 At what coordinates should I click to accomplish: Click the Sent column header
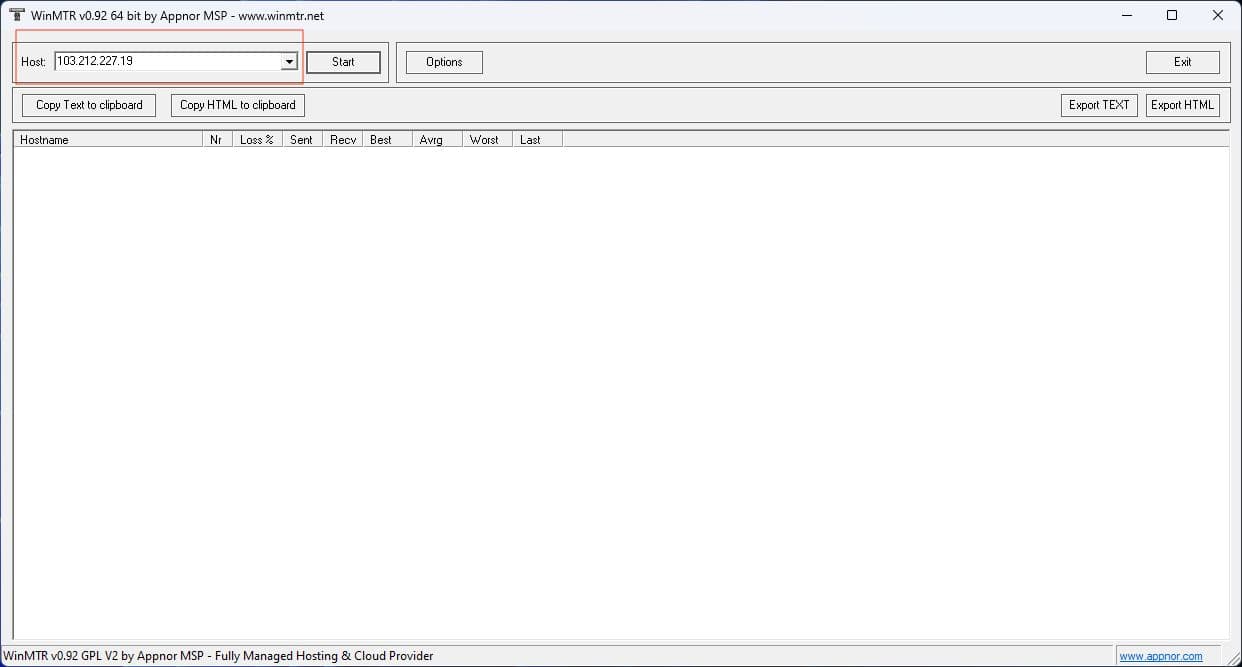pyautogui.click(x=302, y=140)
